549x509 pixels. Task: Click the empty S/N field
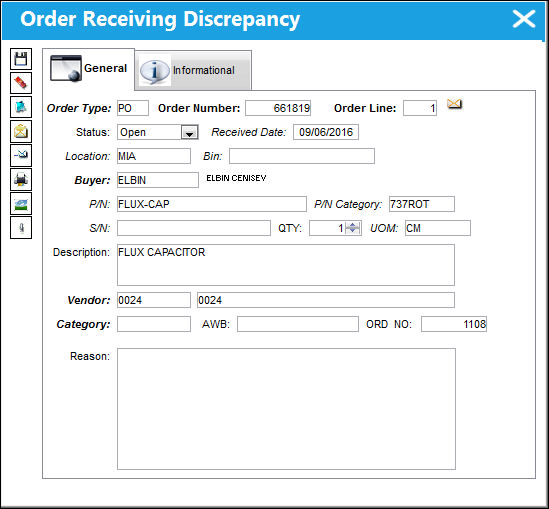pyautogui.click(x=194, y=228)
